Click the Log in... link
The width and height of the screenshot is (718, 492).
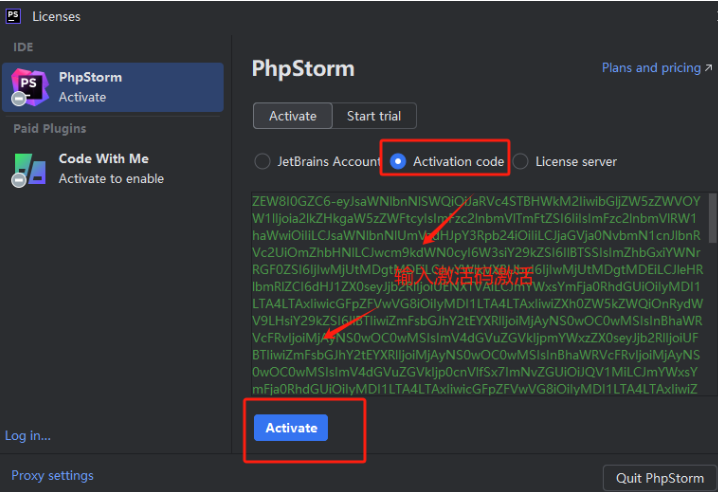[28, 435]
